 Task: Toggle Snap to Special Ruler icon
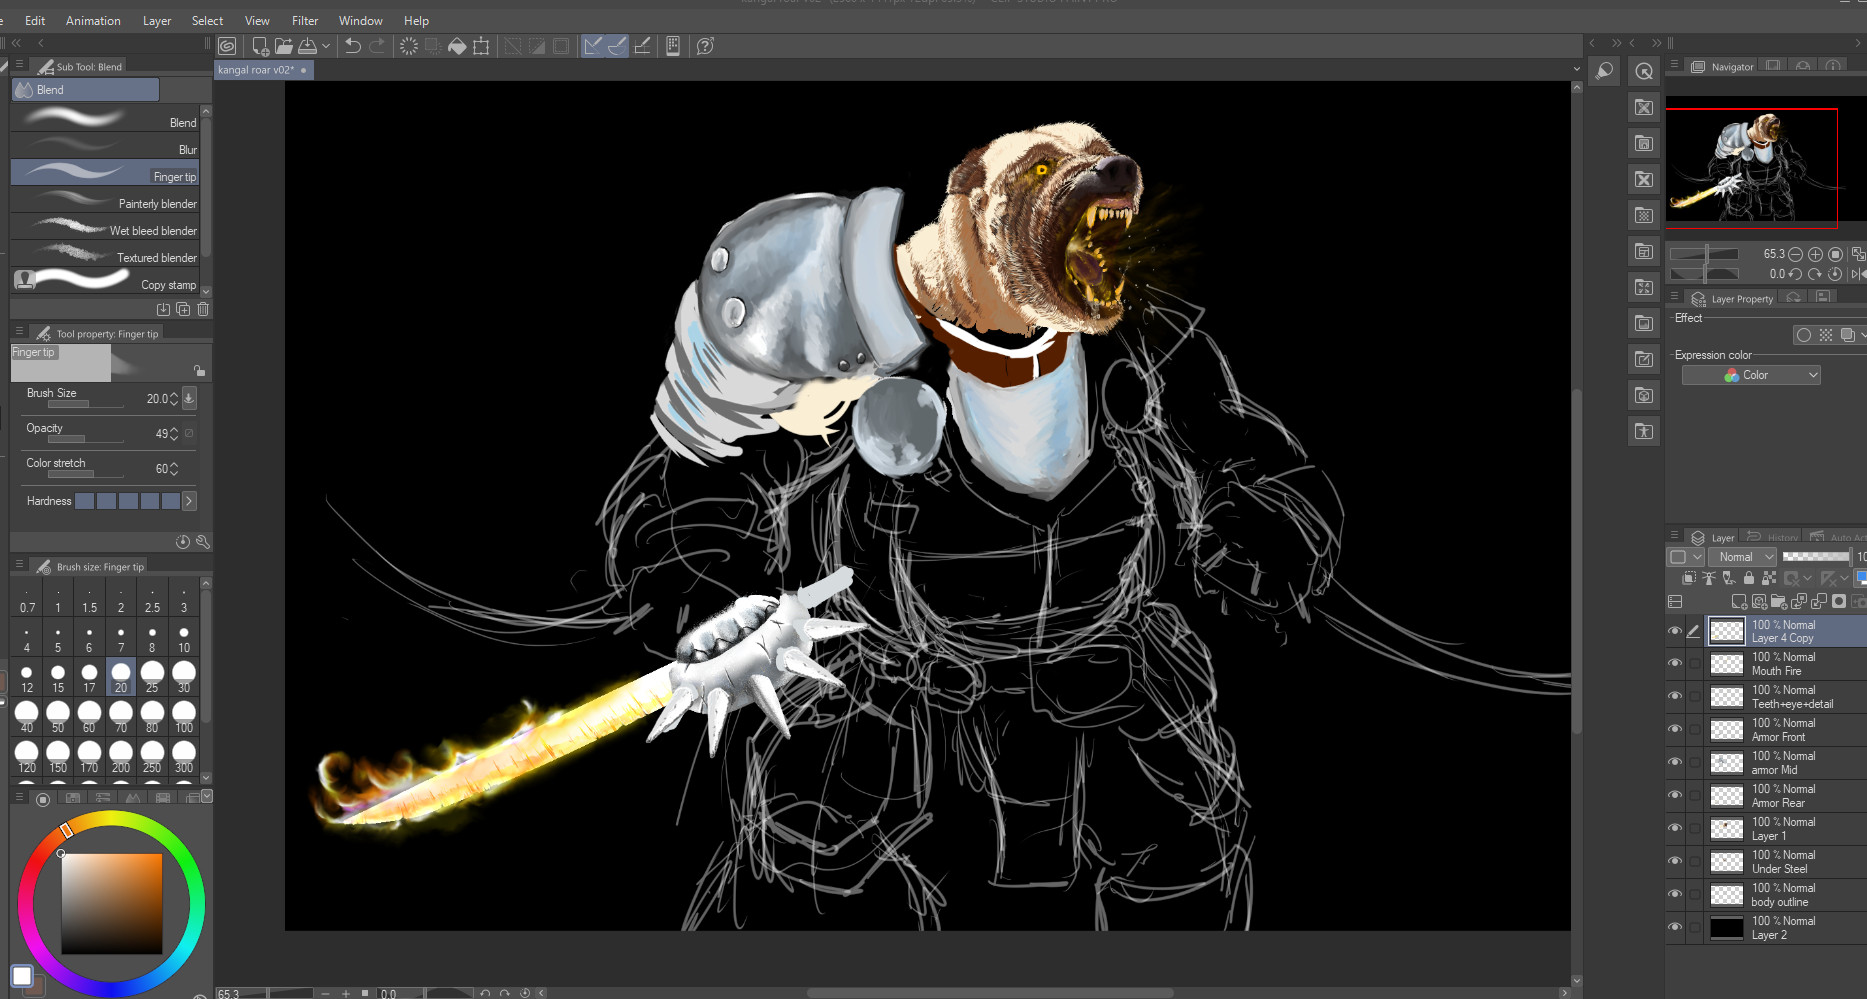(617, 46)
